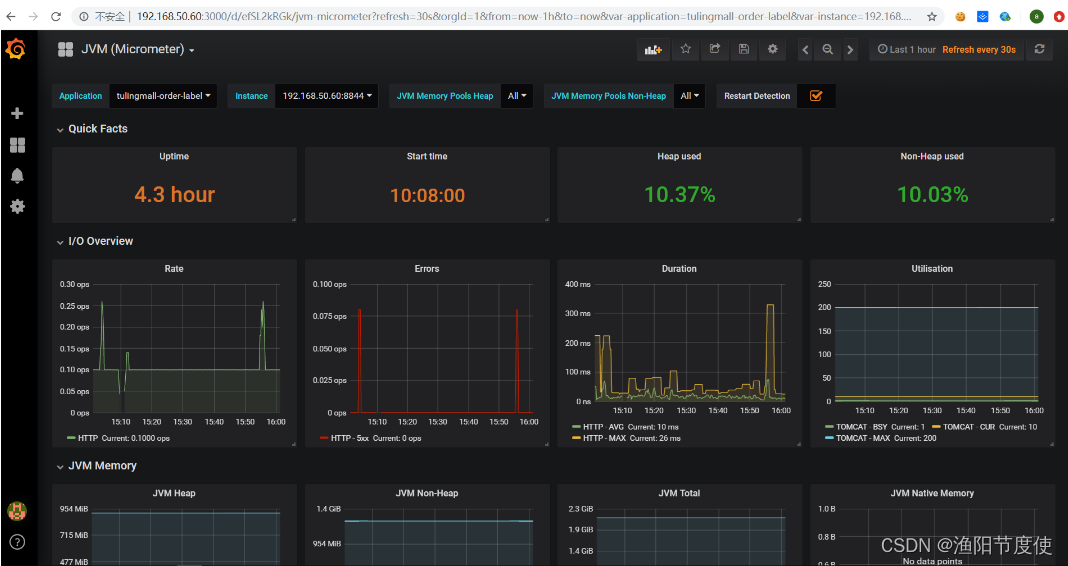Screen dimensions: 1068x566
Task: Open the Help question mark icon
Action: pos(17,541)
